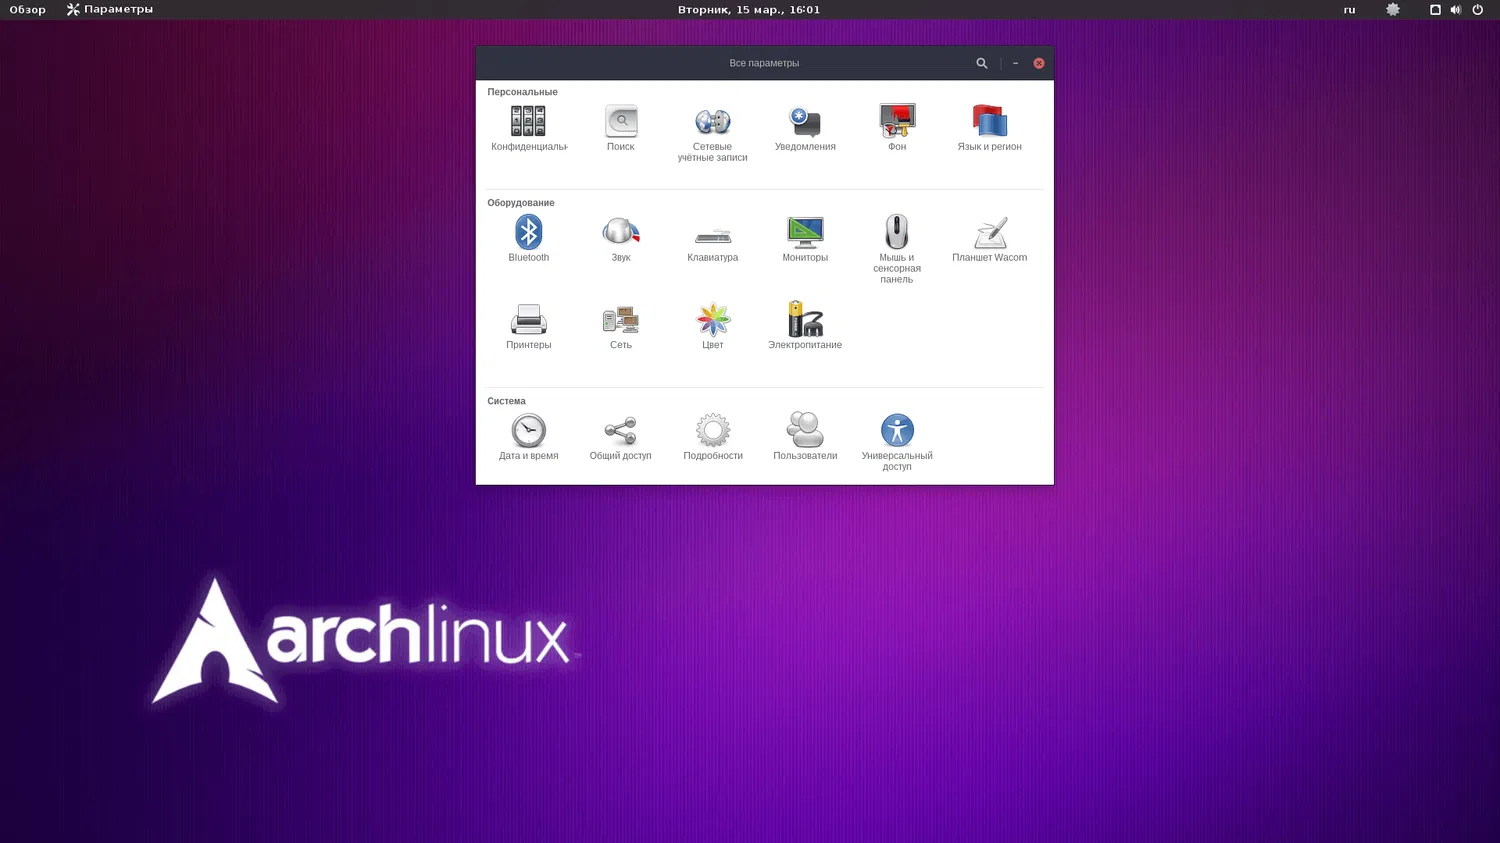Viewport: 1500px width, 843px height.
Task: Open the power system menu icon
Action: tap(1478, 10)
